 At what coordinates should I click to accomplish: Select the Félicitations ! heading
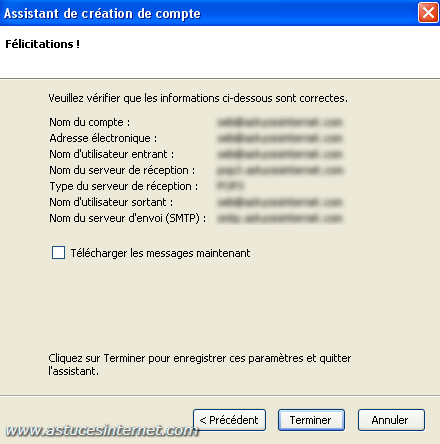42,44
